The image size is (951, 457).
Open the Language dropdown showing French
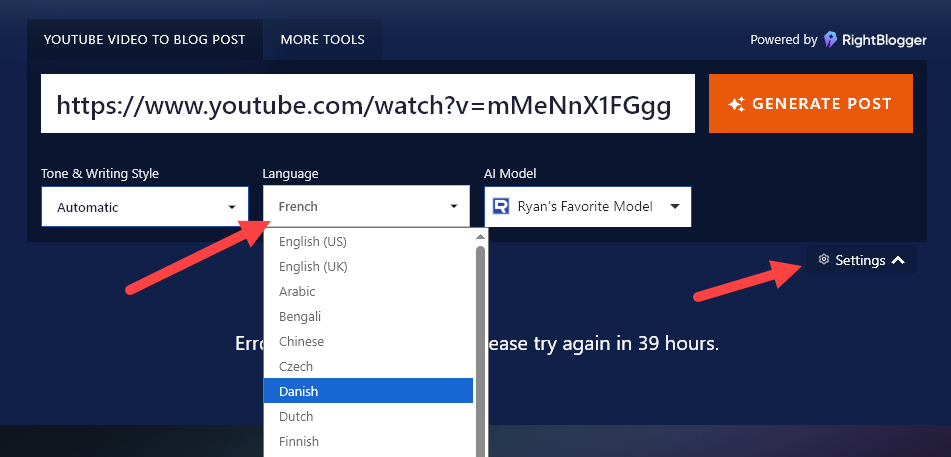point(366,206)
